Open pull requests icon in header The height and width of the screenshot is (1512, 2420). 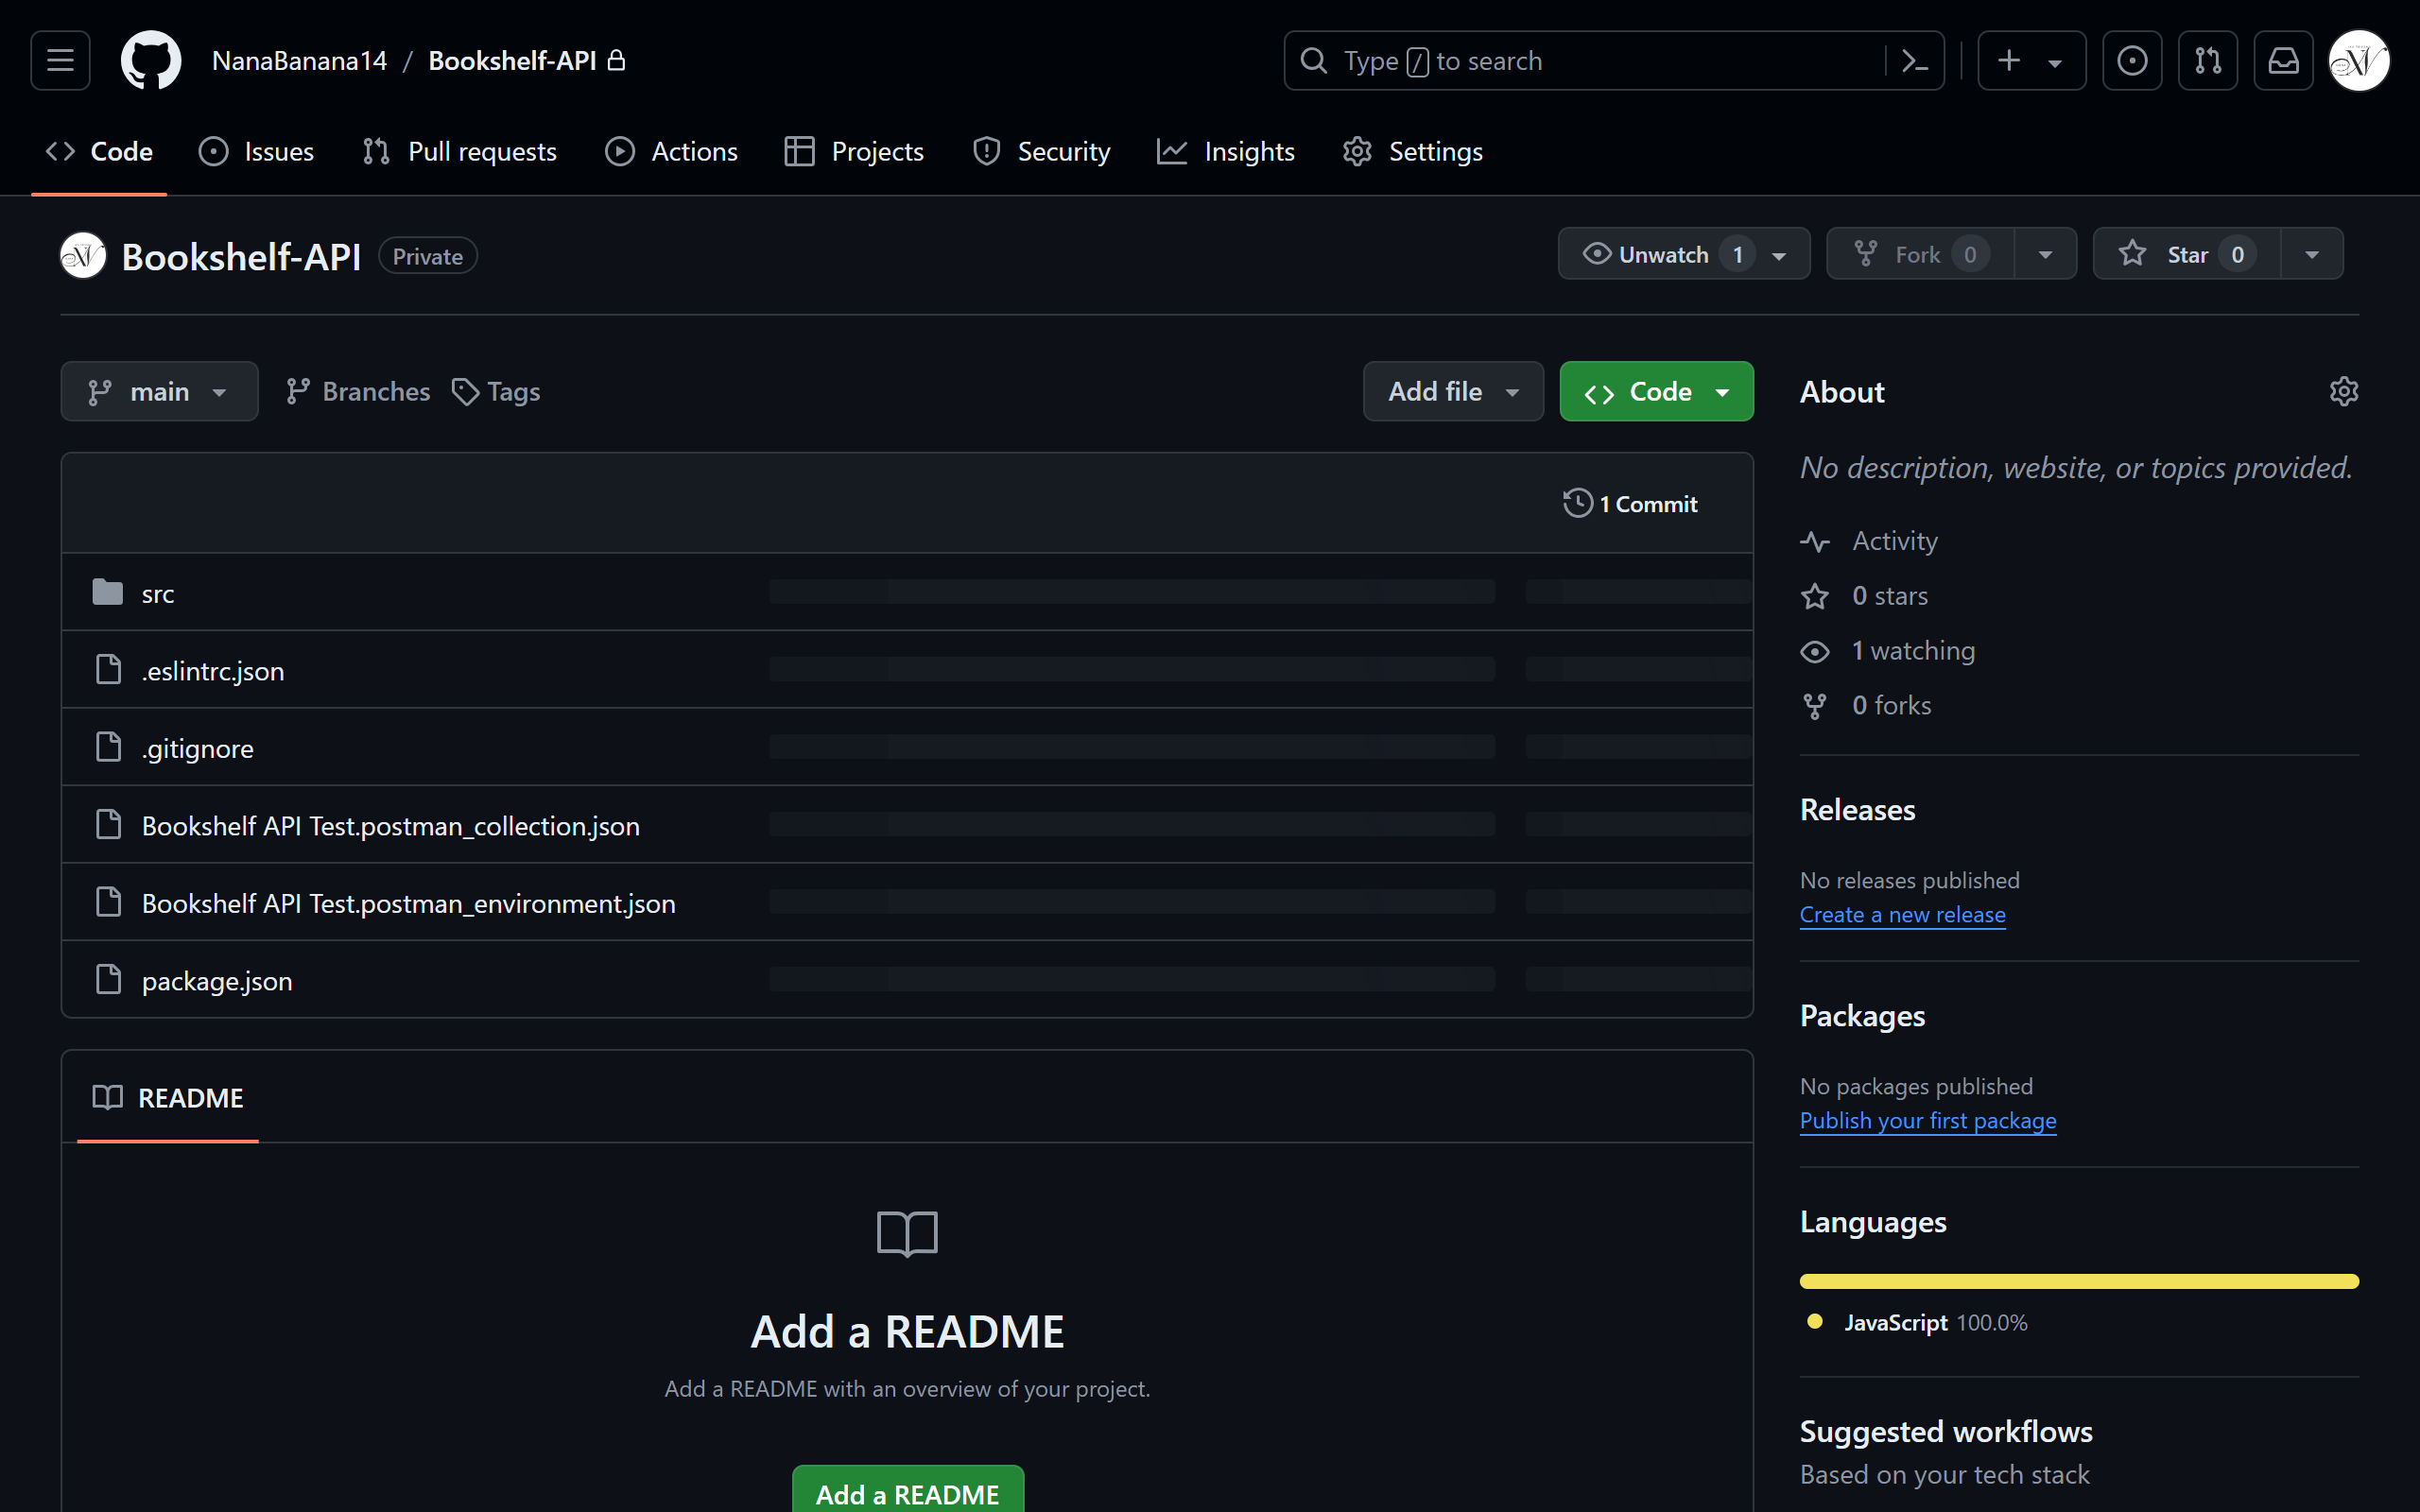click(x=2208, y=61)
